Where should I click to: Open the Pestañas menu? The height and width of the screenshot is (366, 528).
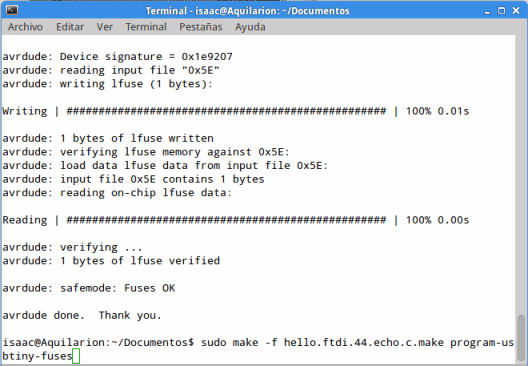201,27
